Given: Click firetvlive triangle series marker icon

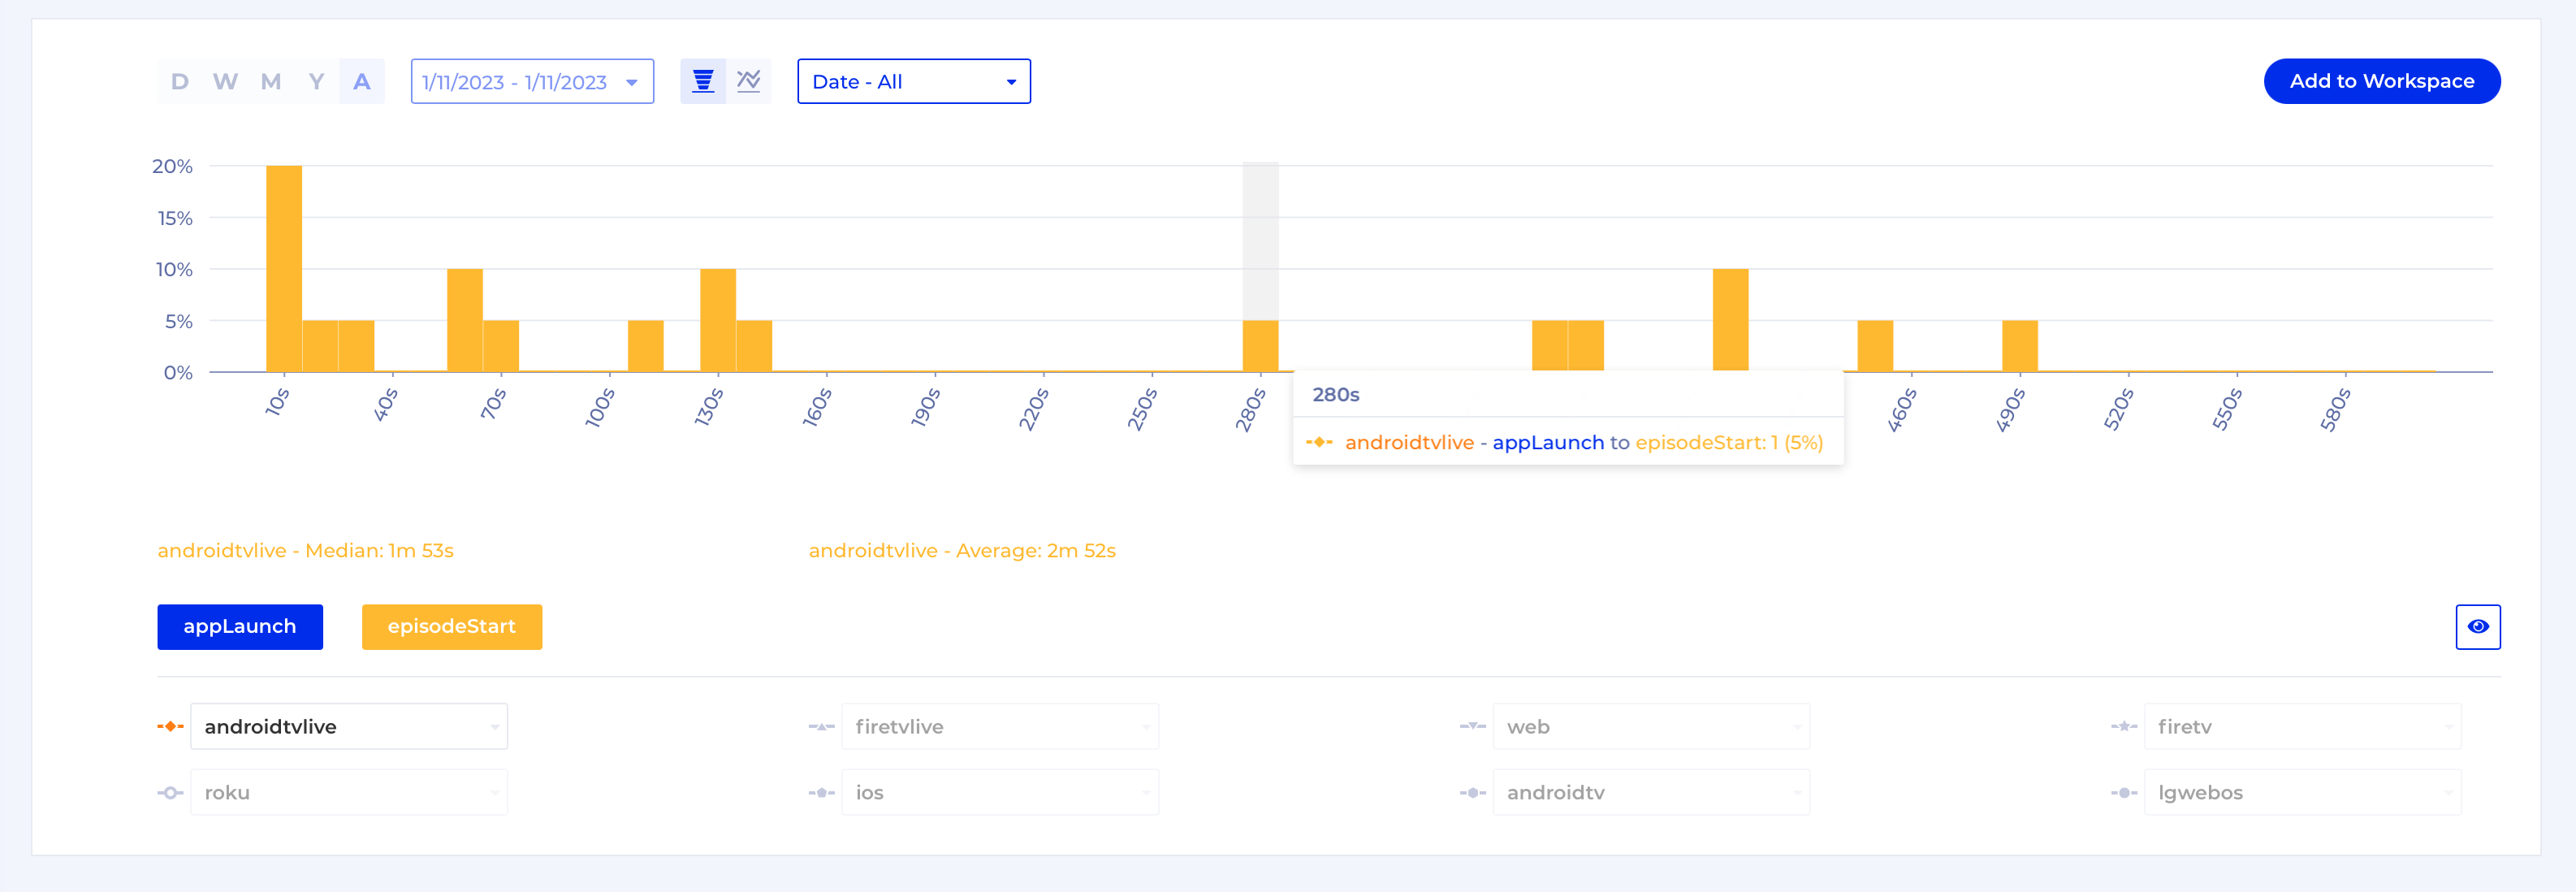Looking at the screenshot, I should pos(821,727).
